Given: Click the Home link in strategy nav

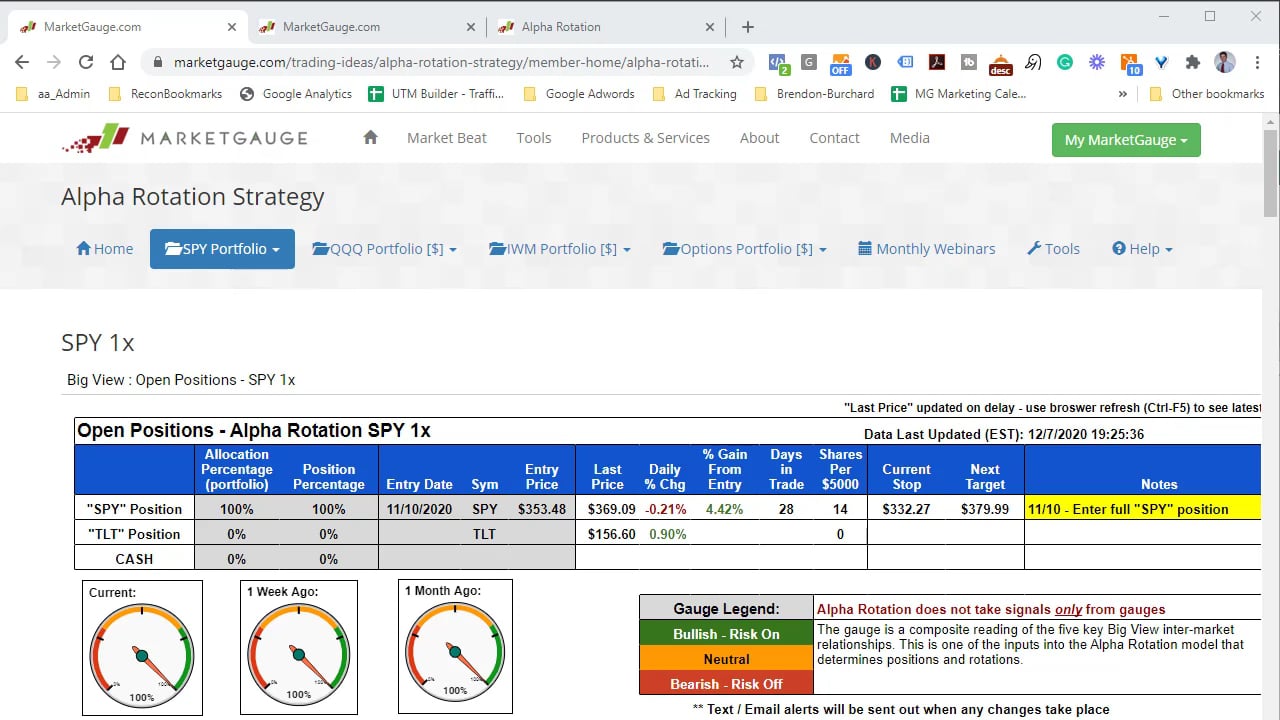Looking at the screenshot, I should (105, 249).
